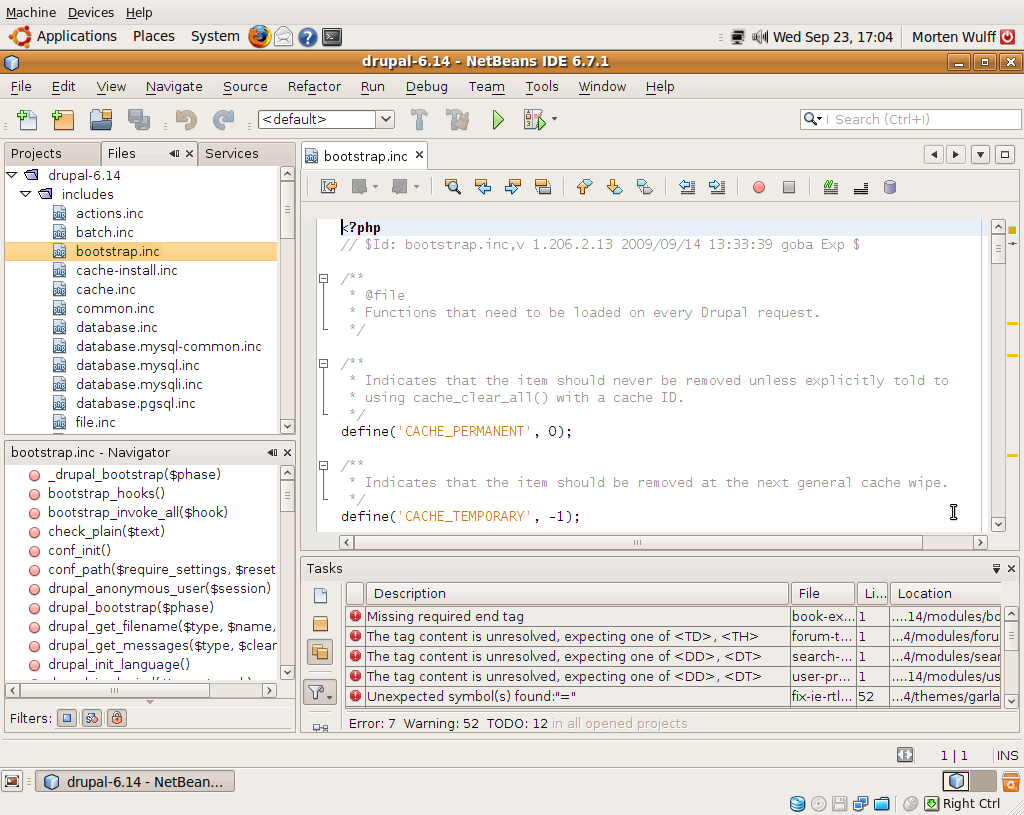
Task: Click the New Project toolbar icon
Action: coord(63,120)
